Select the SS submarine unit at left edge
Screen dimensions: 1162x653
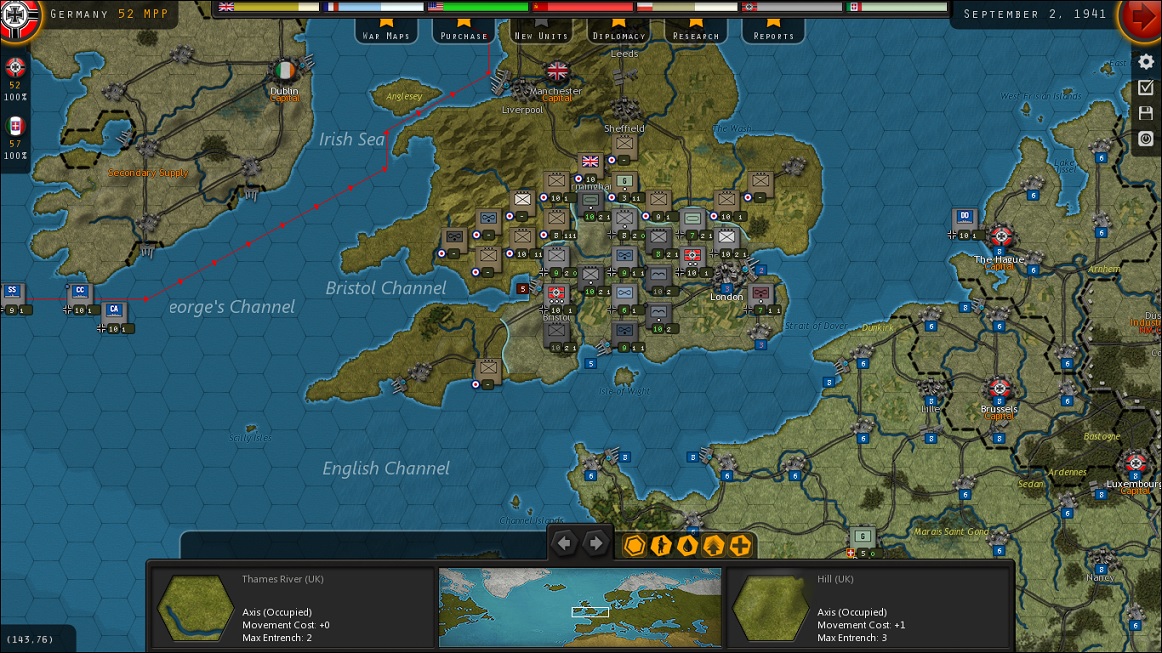click(12, 296)
